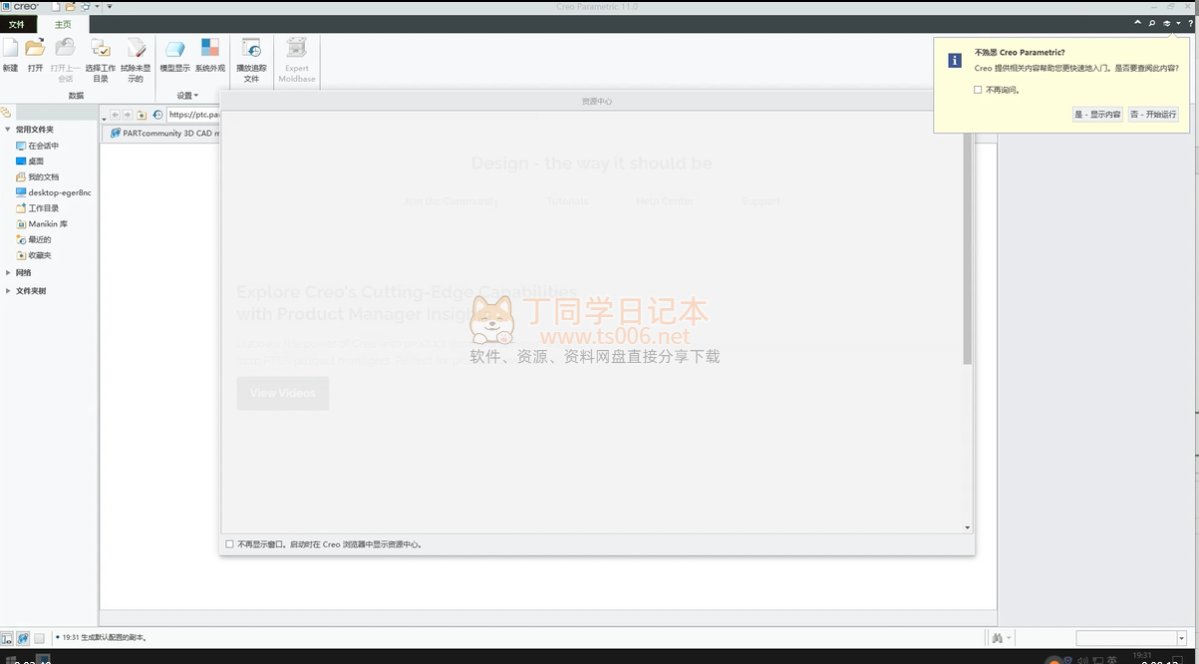
Task: Minimize the ribbon with up chevron
Action: click(1138, 24)
